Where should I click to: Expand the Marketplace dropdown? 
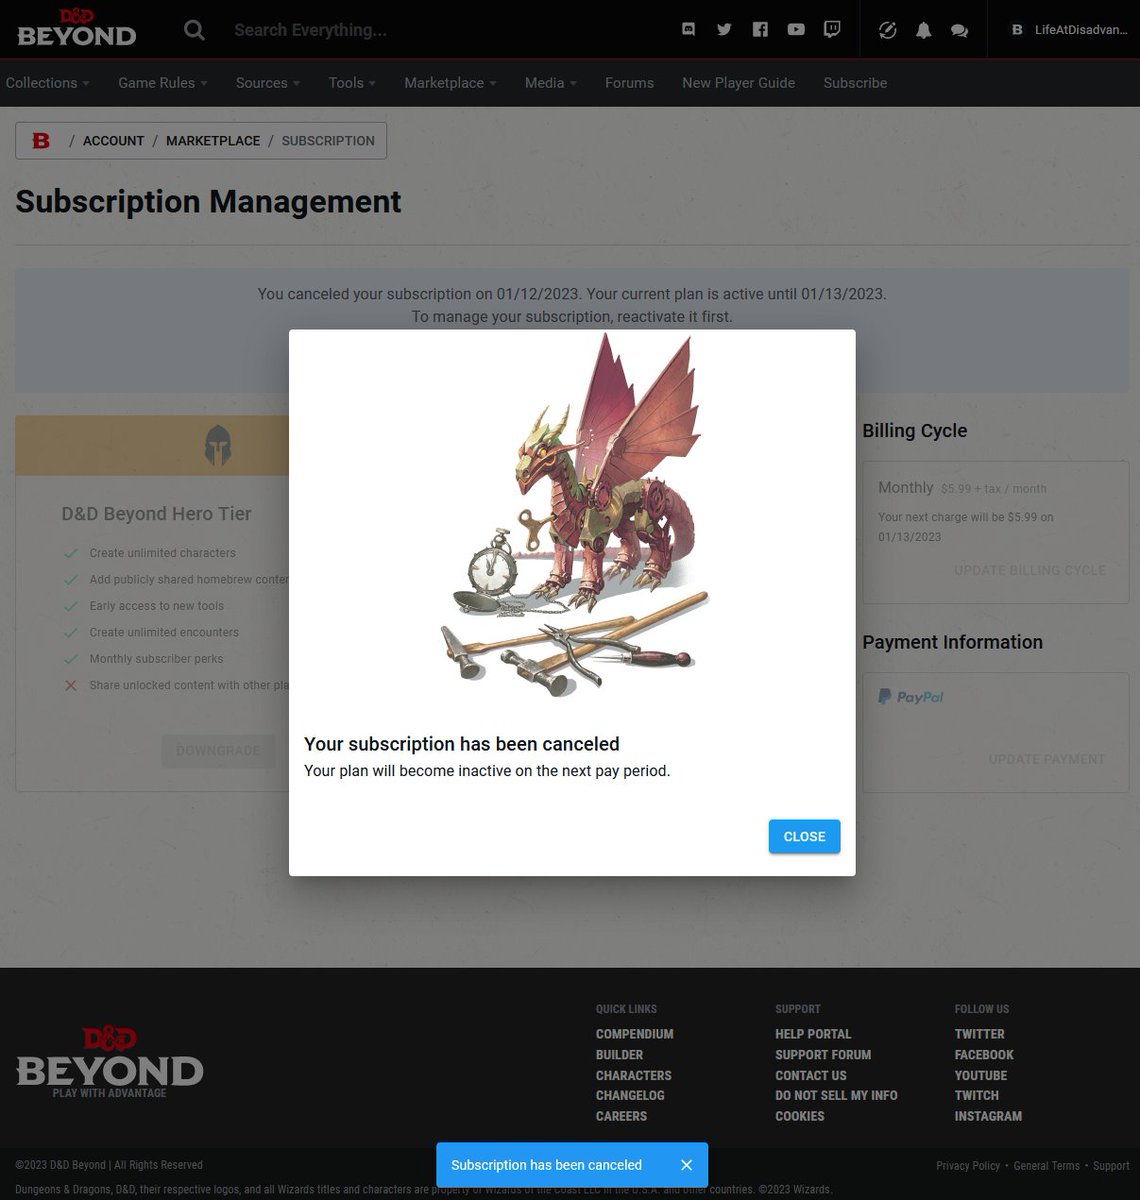coord(450,83)
